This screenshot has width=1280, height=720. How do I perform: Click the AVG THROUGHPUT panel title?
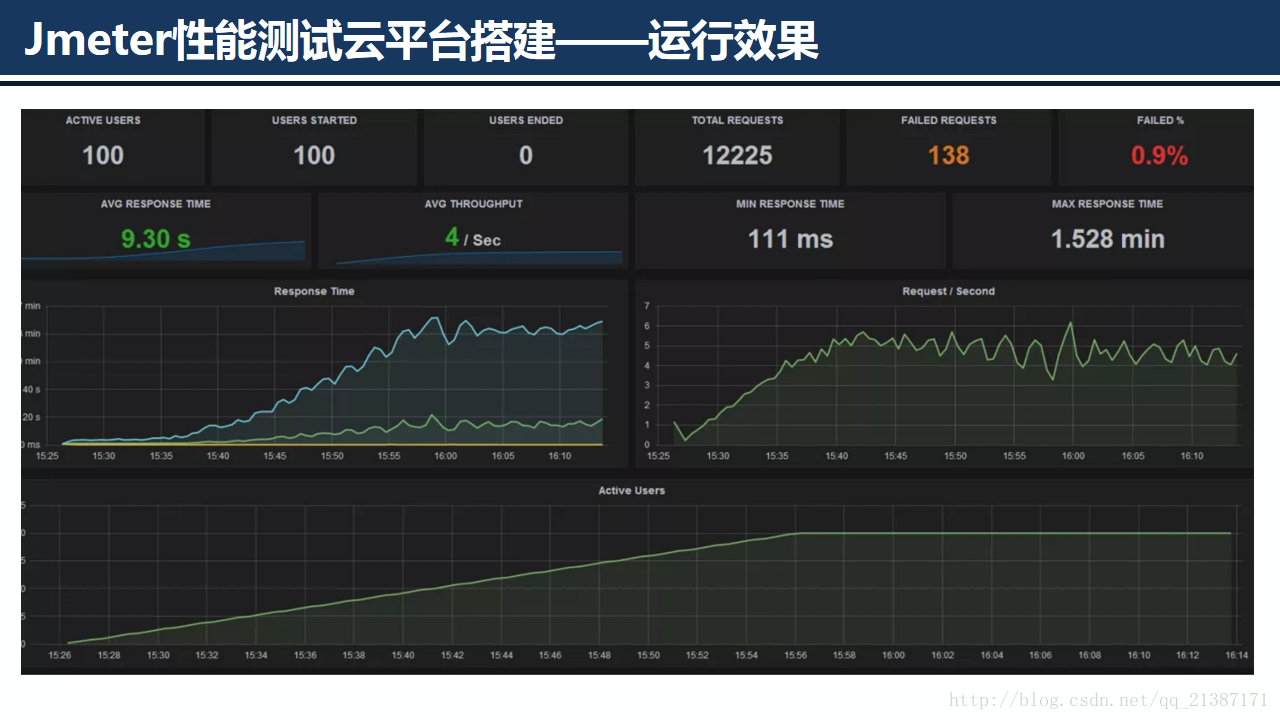tap(473, 204)
